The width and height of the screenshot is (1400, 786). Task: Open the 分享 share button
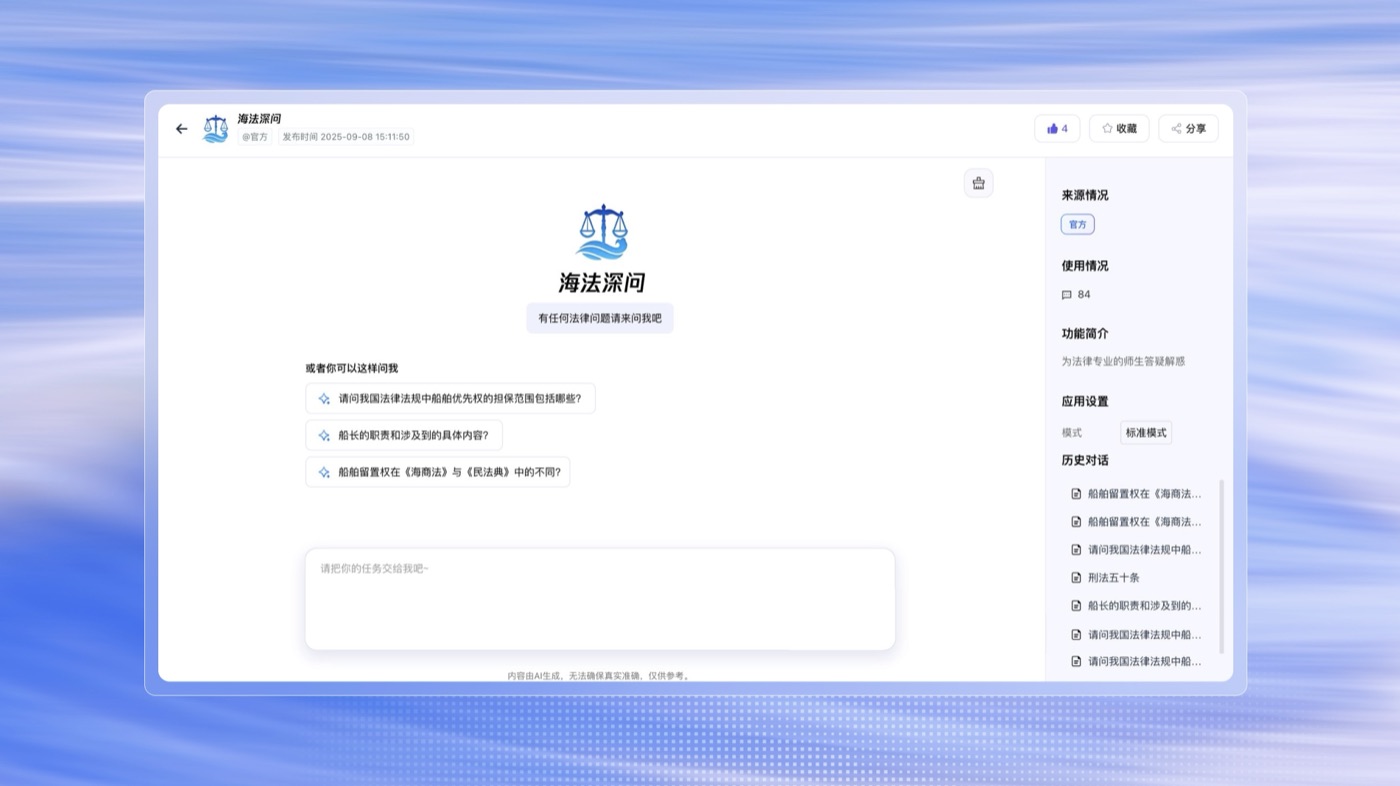click(1188, 129)
